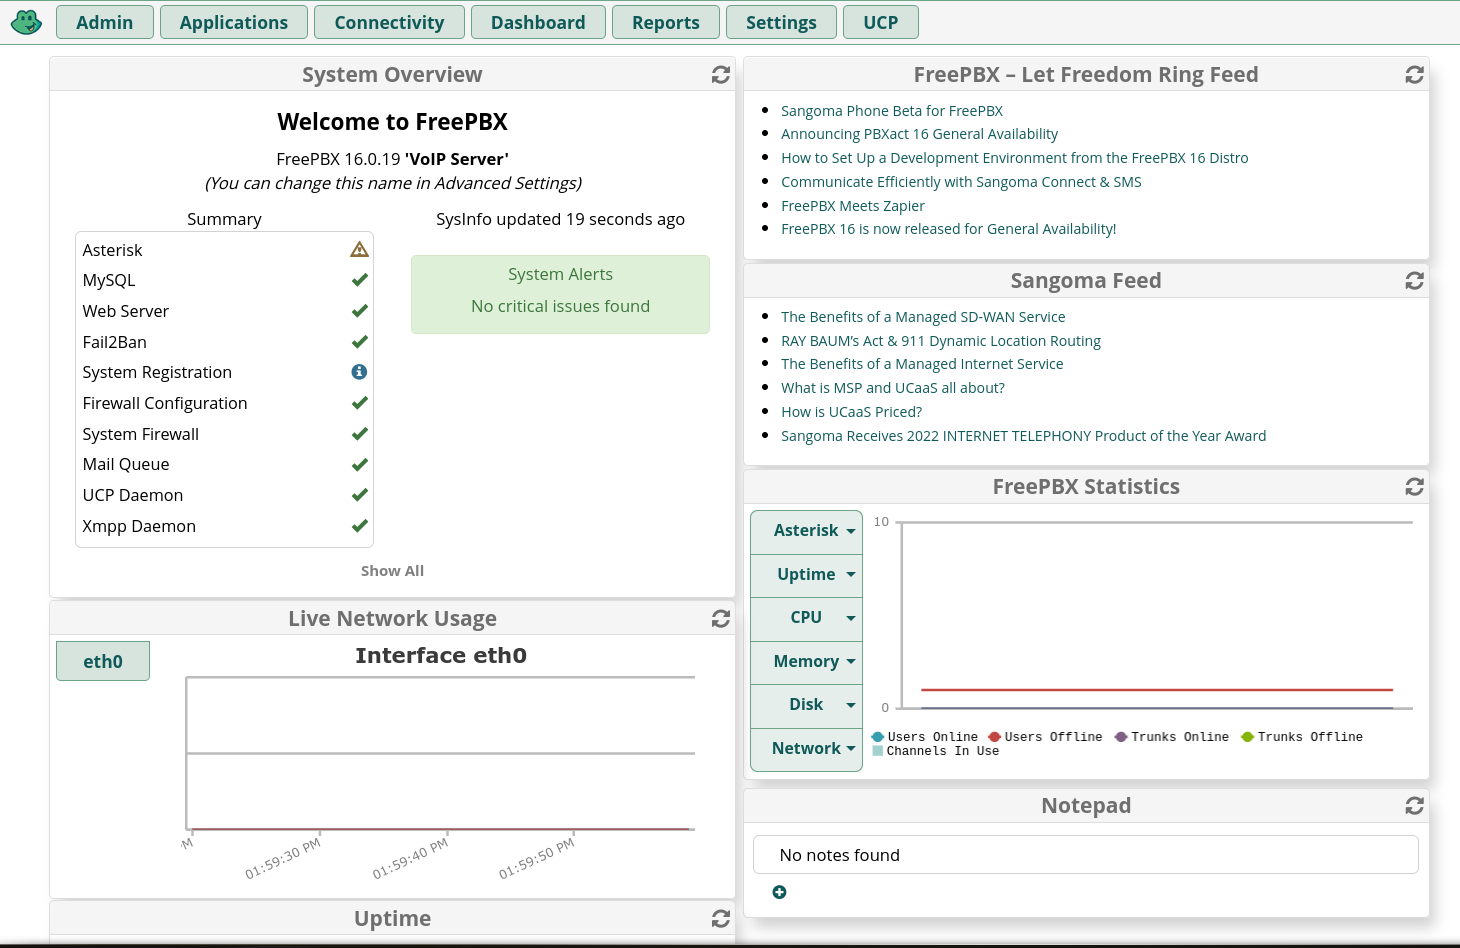The width and height of the screenshot is (1460, 948).
Task: Click the UCP Daemon checkmark
Action: pos(360,495)
